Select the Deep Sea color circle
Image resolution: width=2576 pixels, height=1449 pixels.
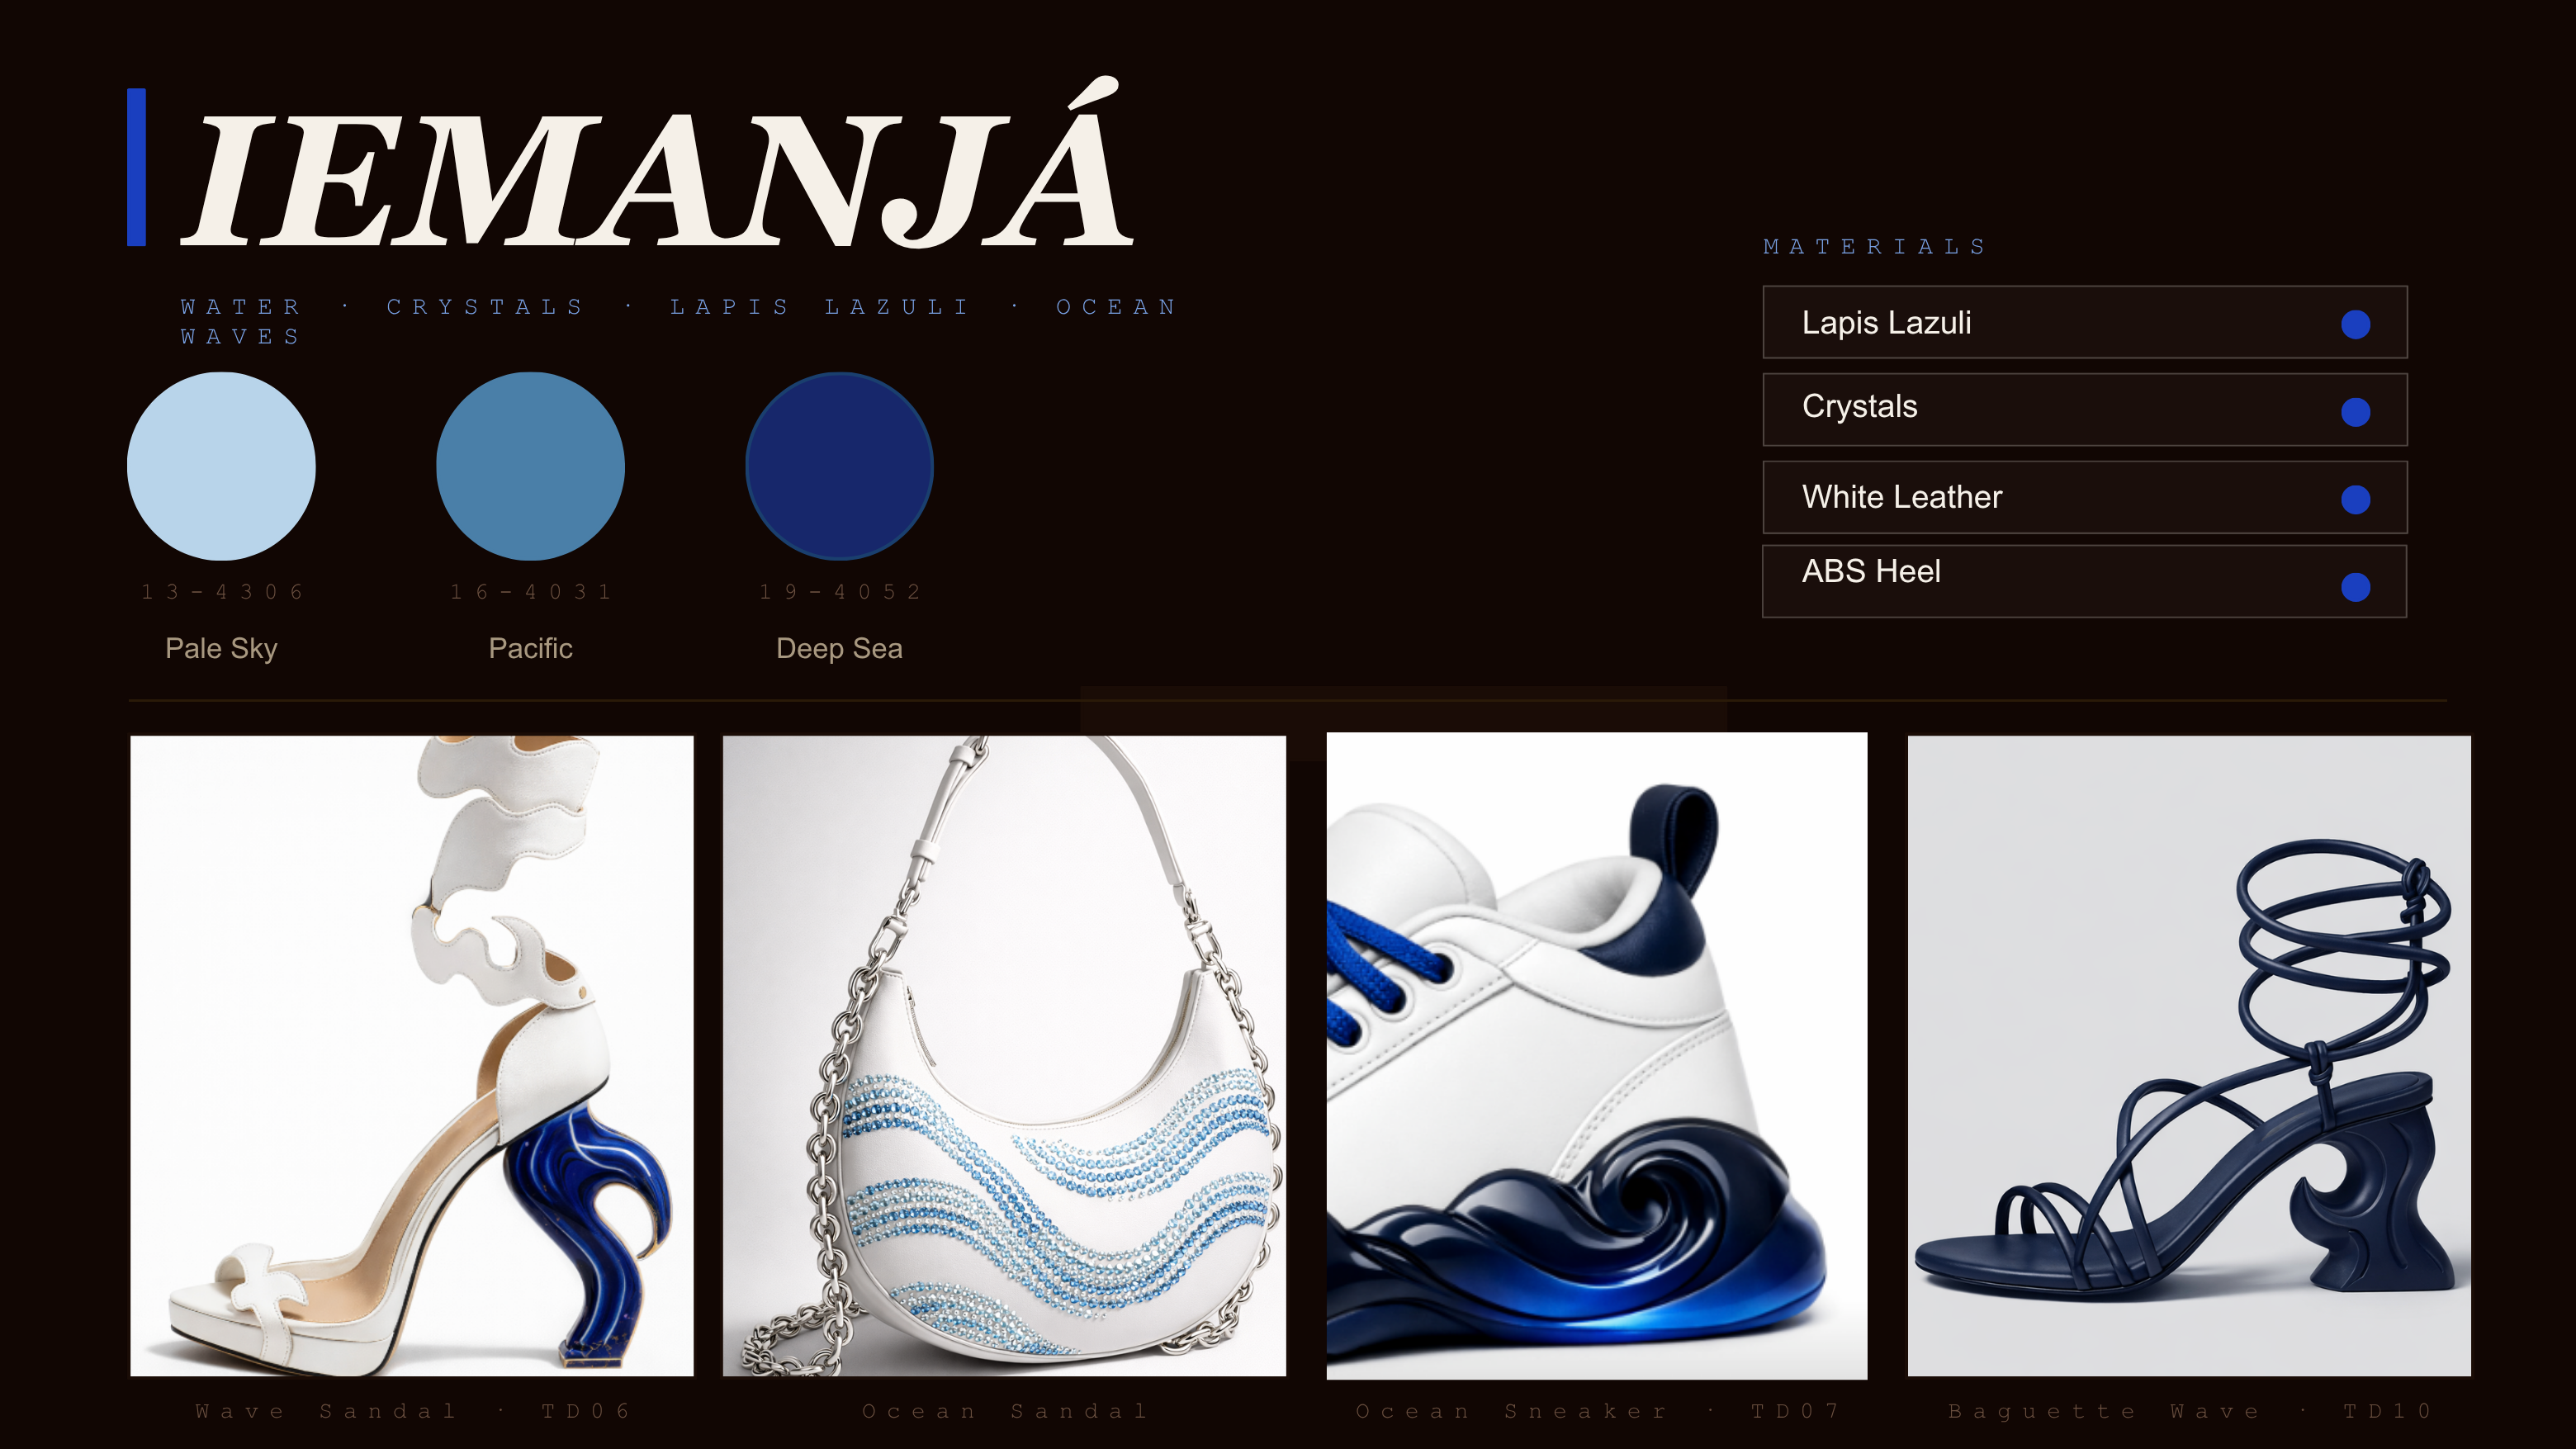pos(839,466)
